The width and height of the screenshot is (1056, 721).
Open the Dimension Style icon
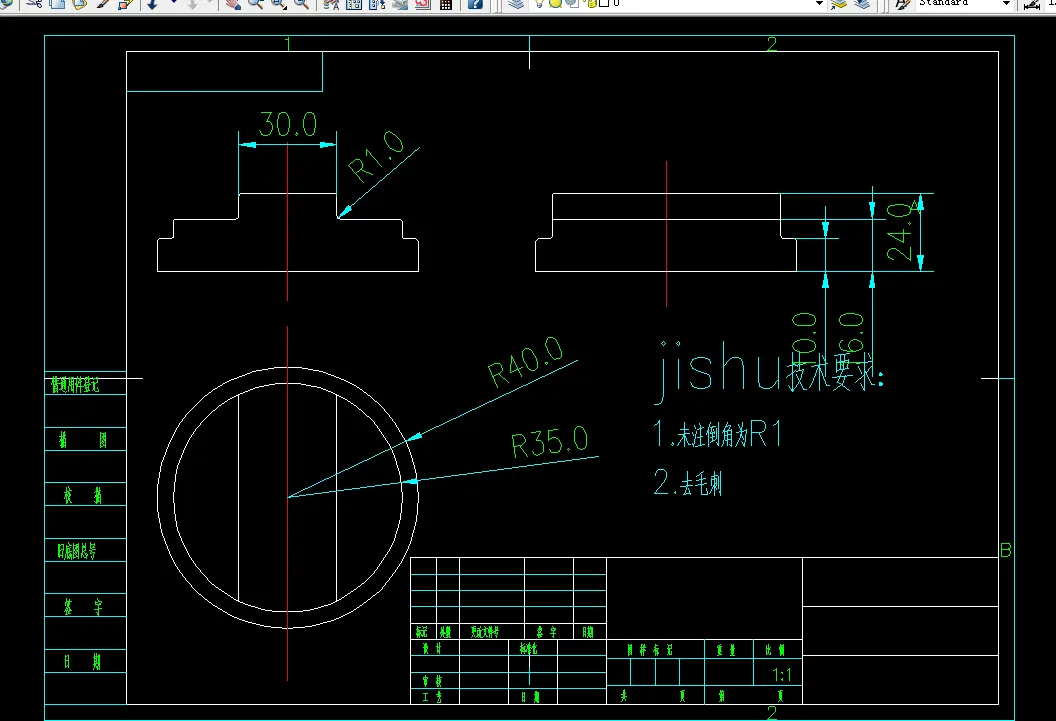1032,3
